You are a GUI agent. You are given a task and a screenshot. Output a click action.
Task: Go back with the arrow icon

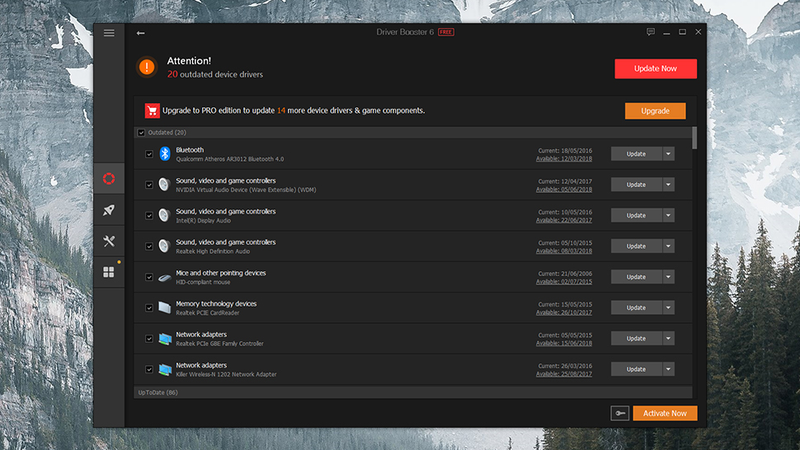[x=141, y=33]
